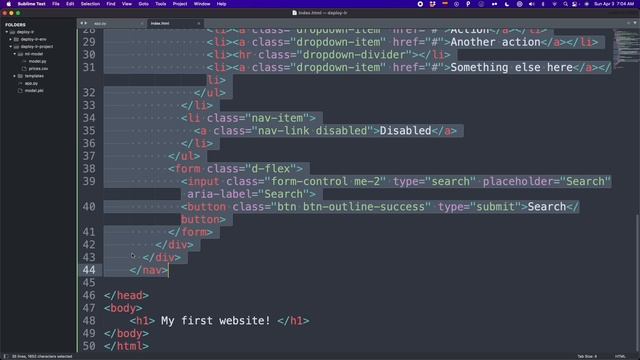
Task: Select the deploy-ir-env folder row
Action: (33, 39)
